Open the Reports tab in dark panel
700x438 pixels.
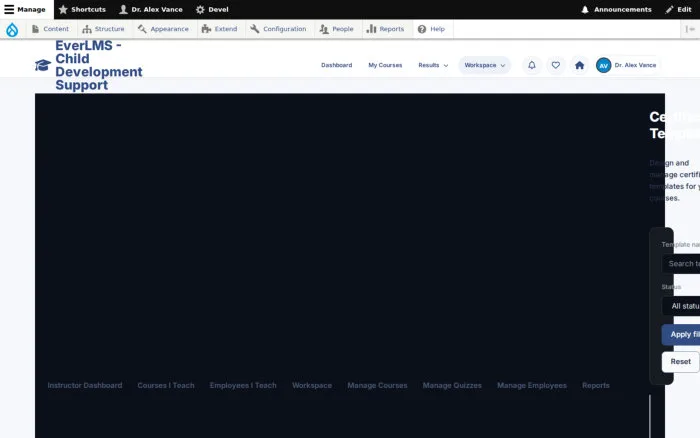click(x=596, y=385)
